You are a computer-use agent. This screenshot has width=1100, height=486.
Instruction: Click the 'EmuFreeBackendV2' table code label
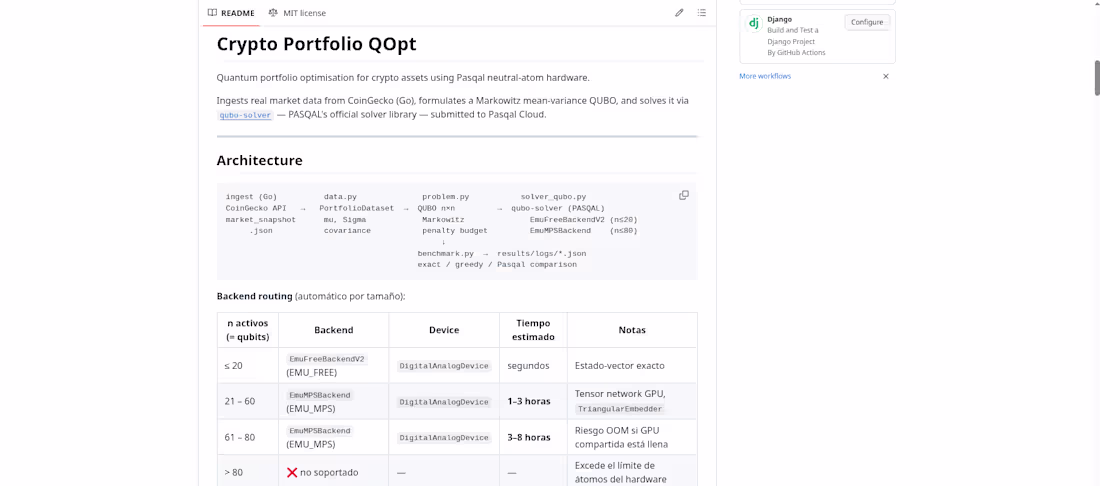[x=327, y=359]
